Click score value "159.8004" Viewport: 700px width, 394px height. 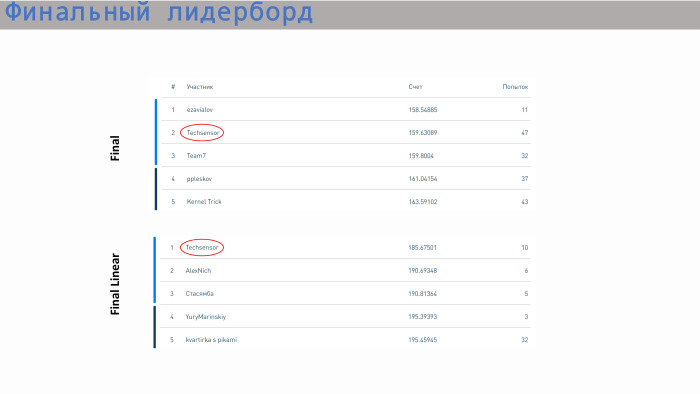(421, 156)
